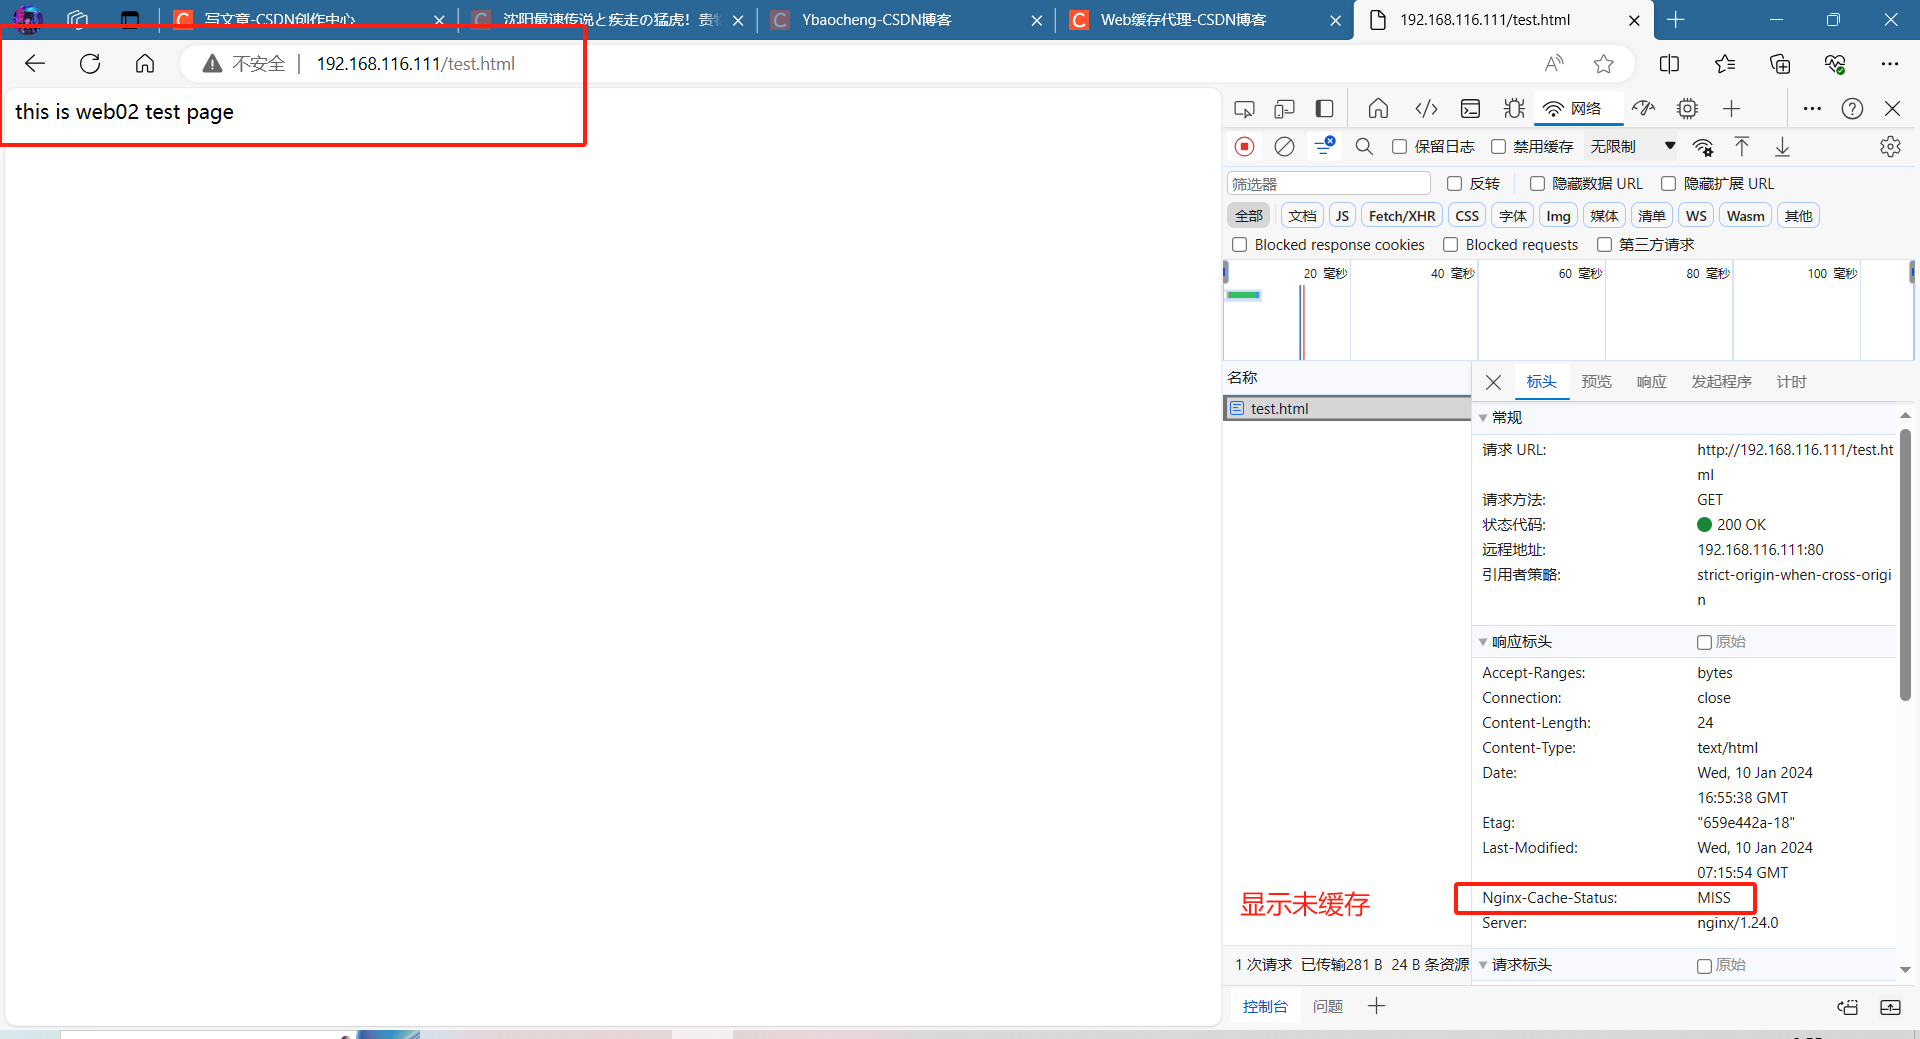Clear the network log
The image size is (1920, 1039).
click(x=1284, y=147)
